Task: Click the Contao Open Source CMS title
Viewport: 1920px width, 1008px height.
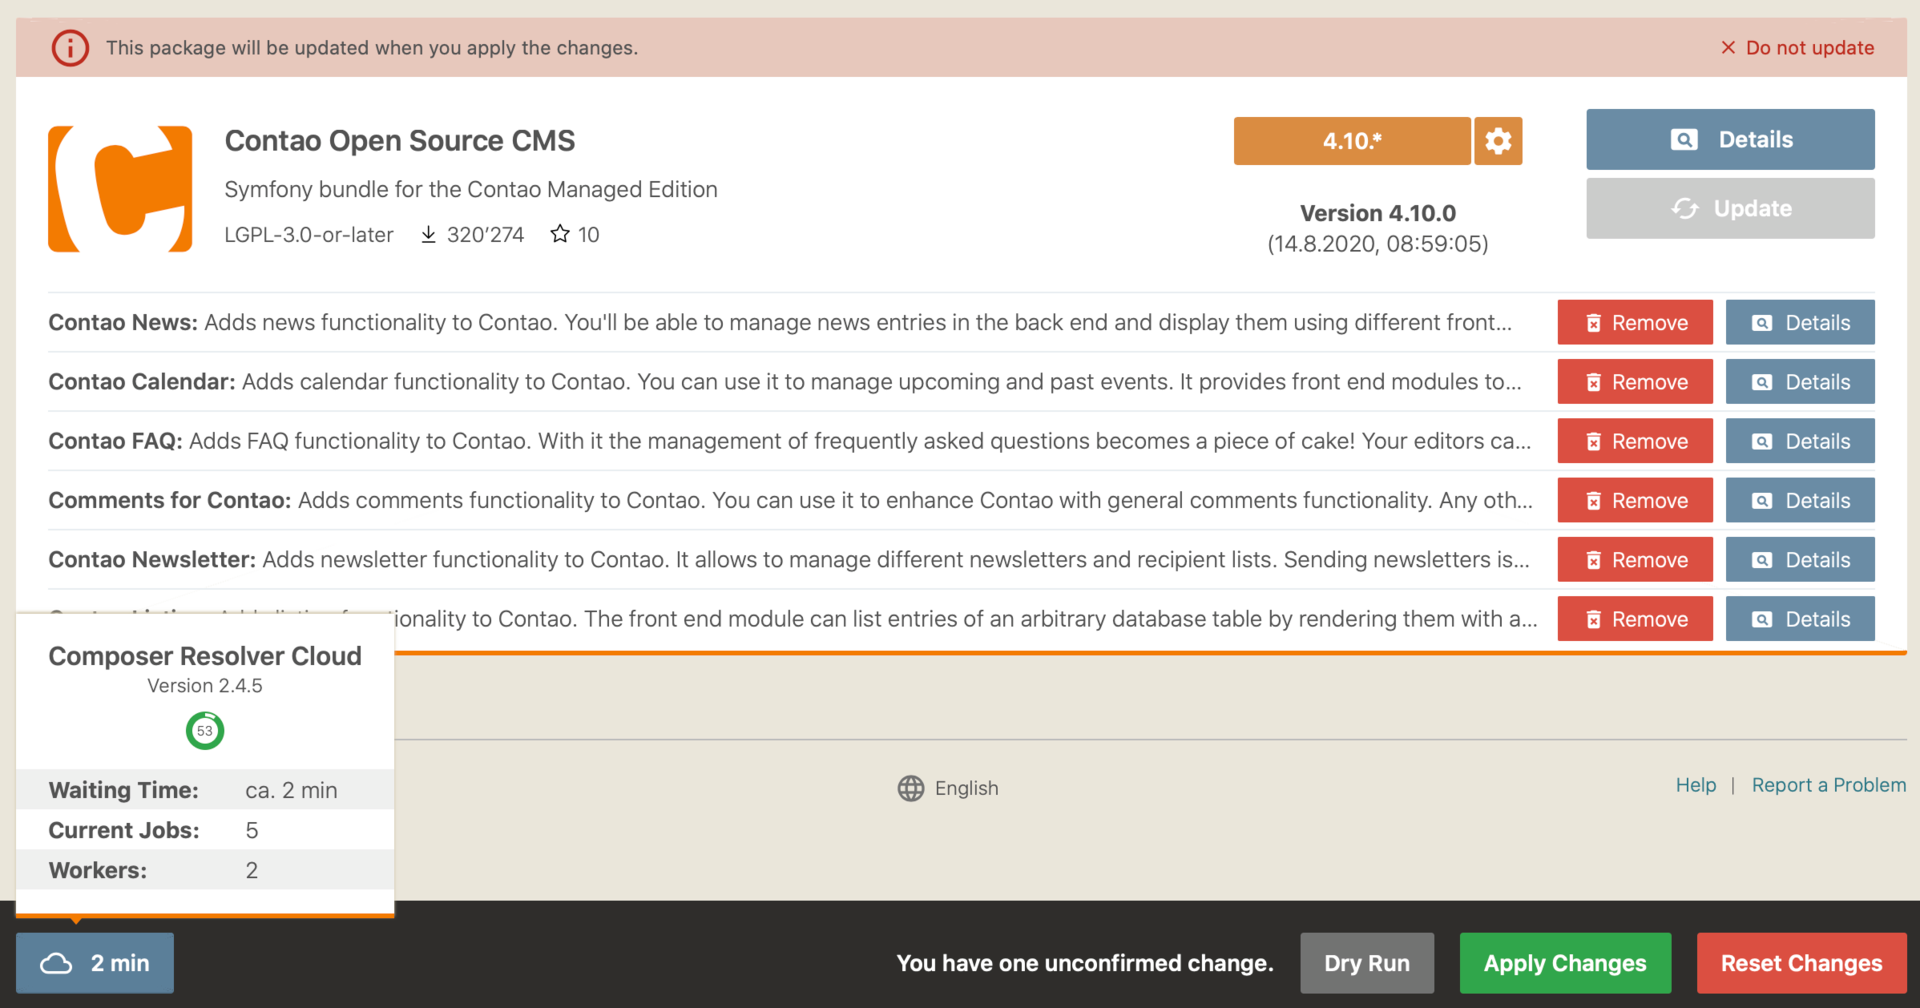Action: tap(399, 141)
